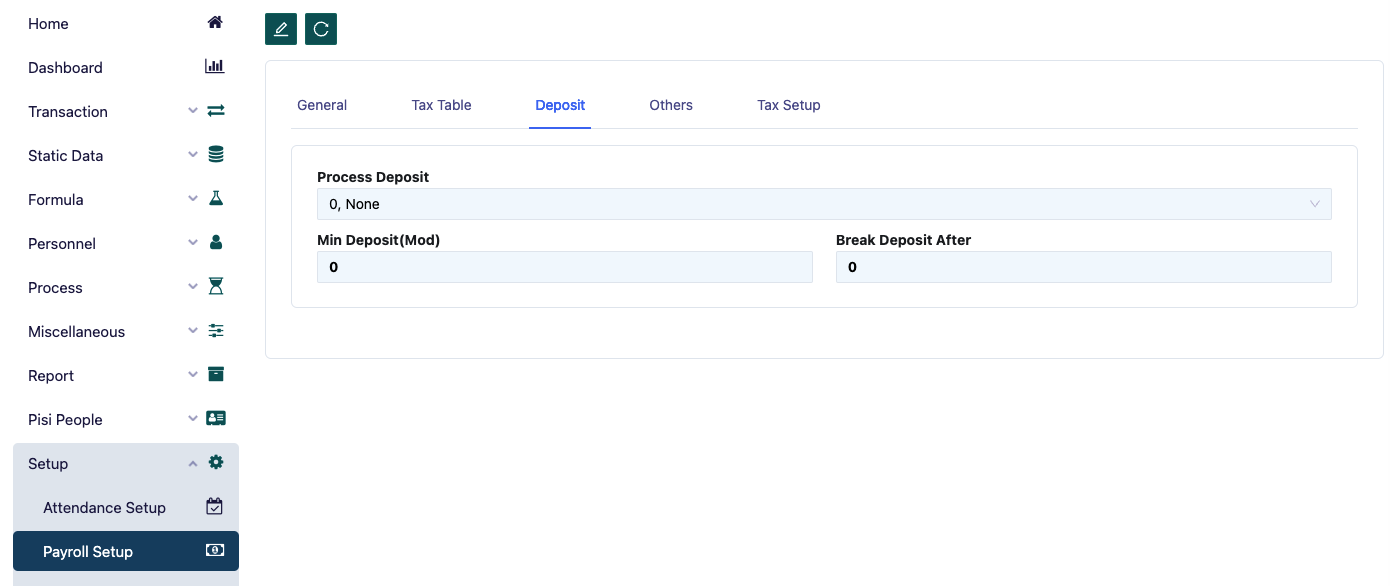The image size is (1390, 586).
Task: Open the General tab
Action: coord(322,105)
